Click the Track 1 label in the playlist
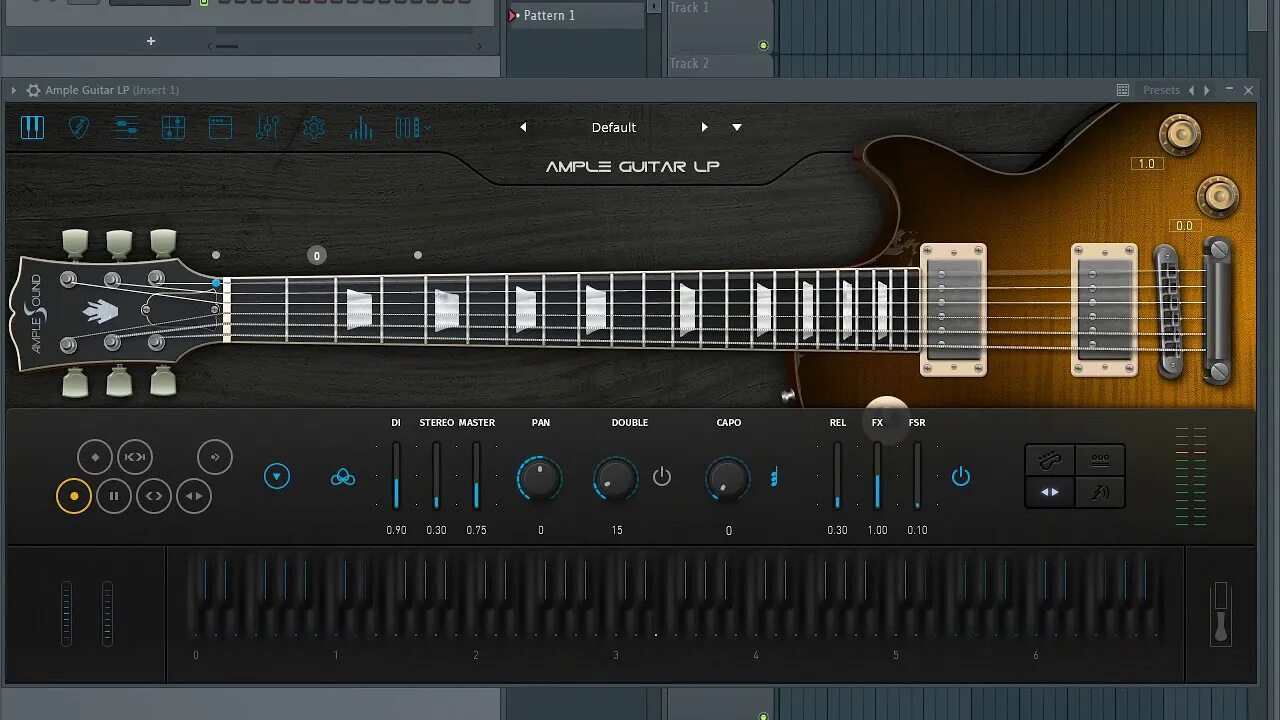Screen dimensions: 1280x720 689,7
